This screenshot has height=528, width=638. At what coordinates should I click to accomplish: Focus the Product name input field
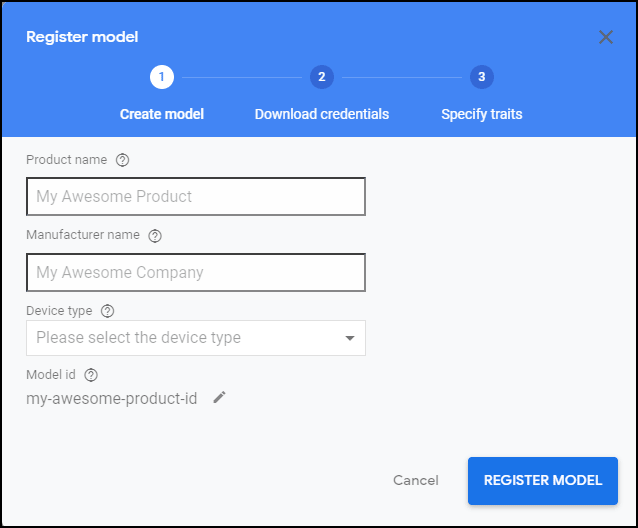tap(196, 196)
